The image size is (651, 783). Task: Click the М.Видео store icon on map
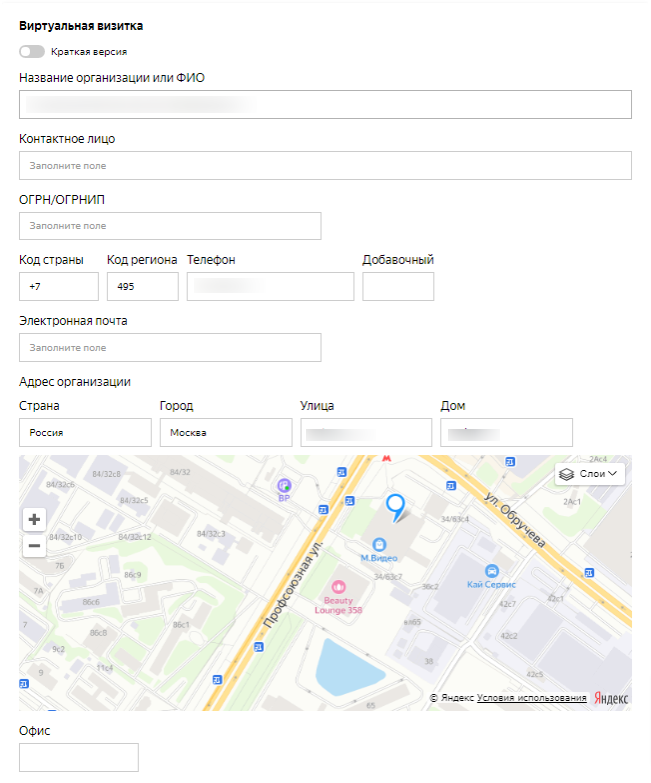[379, 543]
